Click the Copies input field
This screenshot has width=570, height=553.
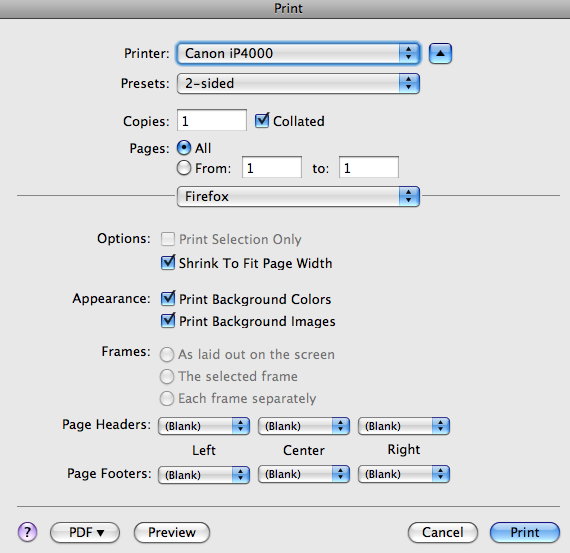pos(212,120)
